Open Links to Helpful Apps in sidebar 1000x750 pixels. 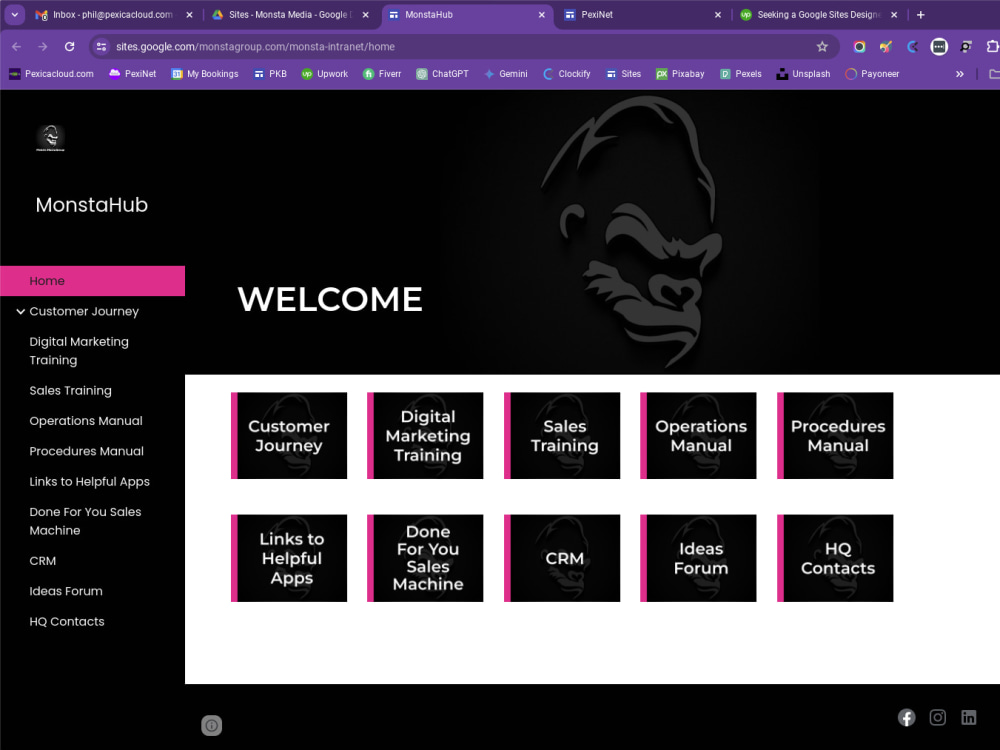click(x=89, y=482)
